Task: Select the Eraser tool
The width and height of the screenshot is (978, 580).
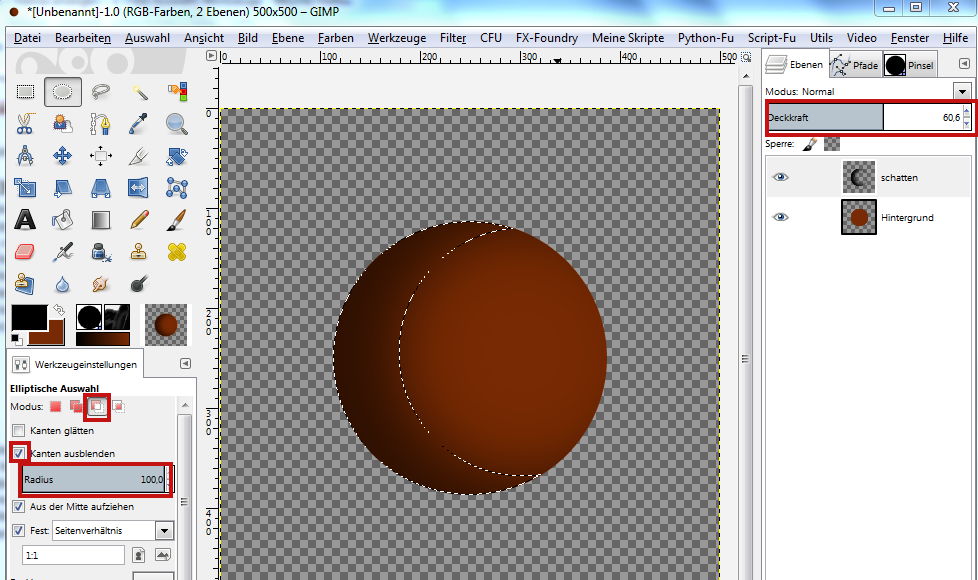Action: (25, 251)
